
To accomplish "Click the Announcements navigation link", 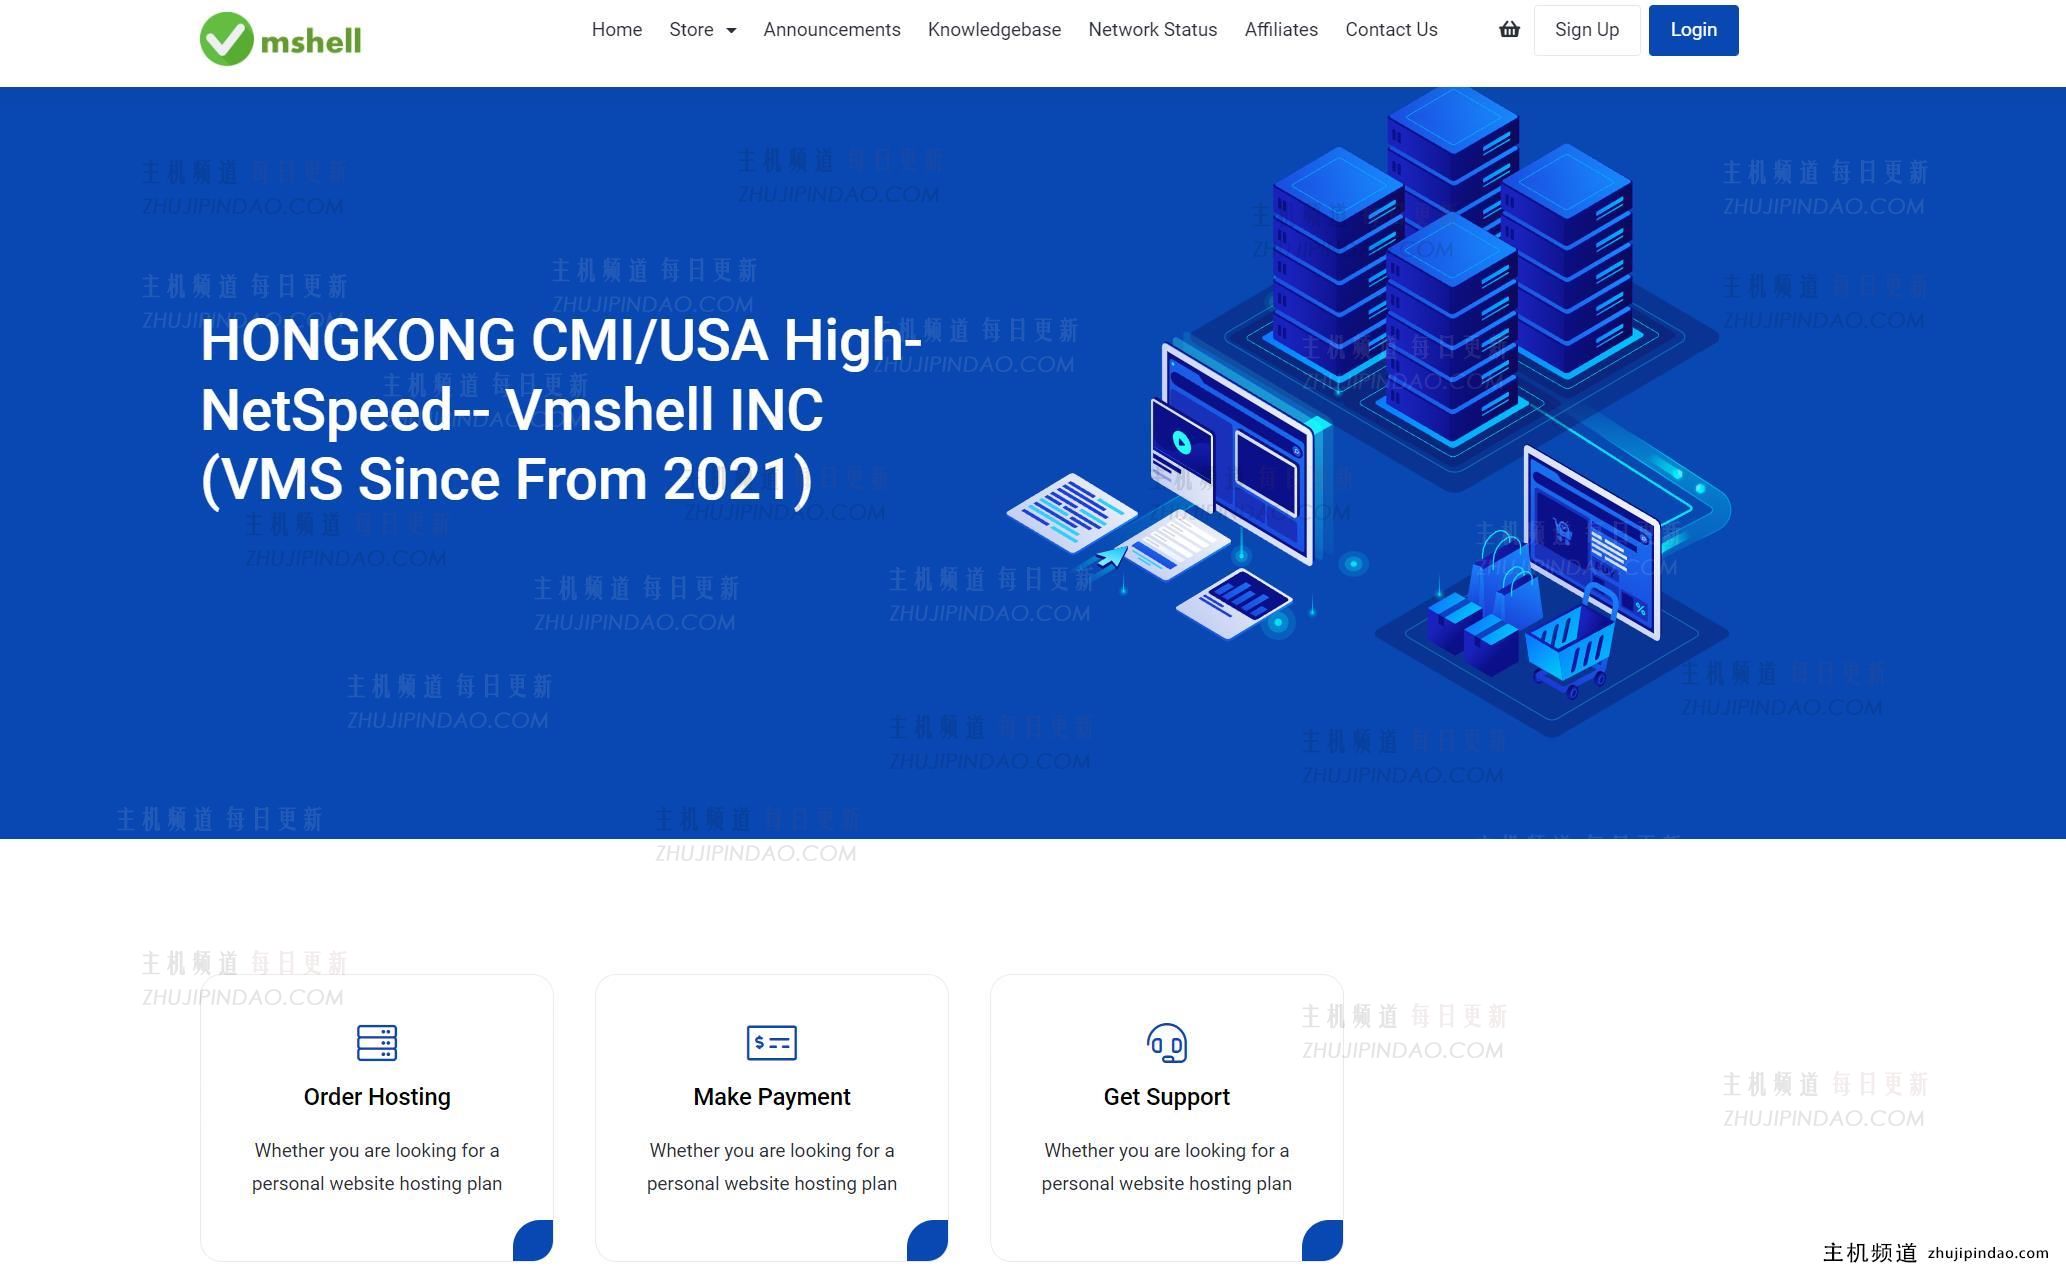I will [831, 30].
